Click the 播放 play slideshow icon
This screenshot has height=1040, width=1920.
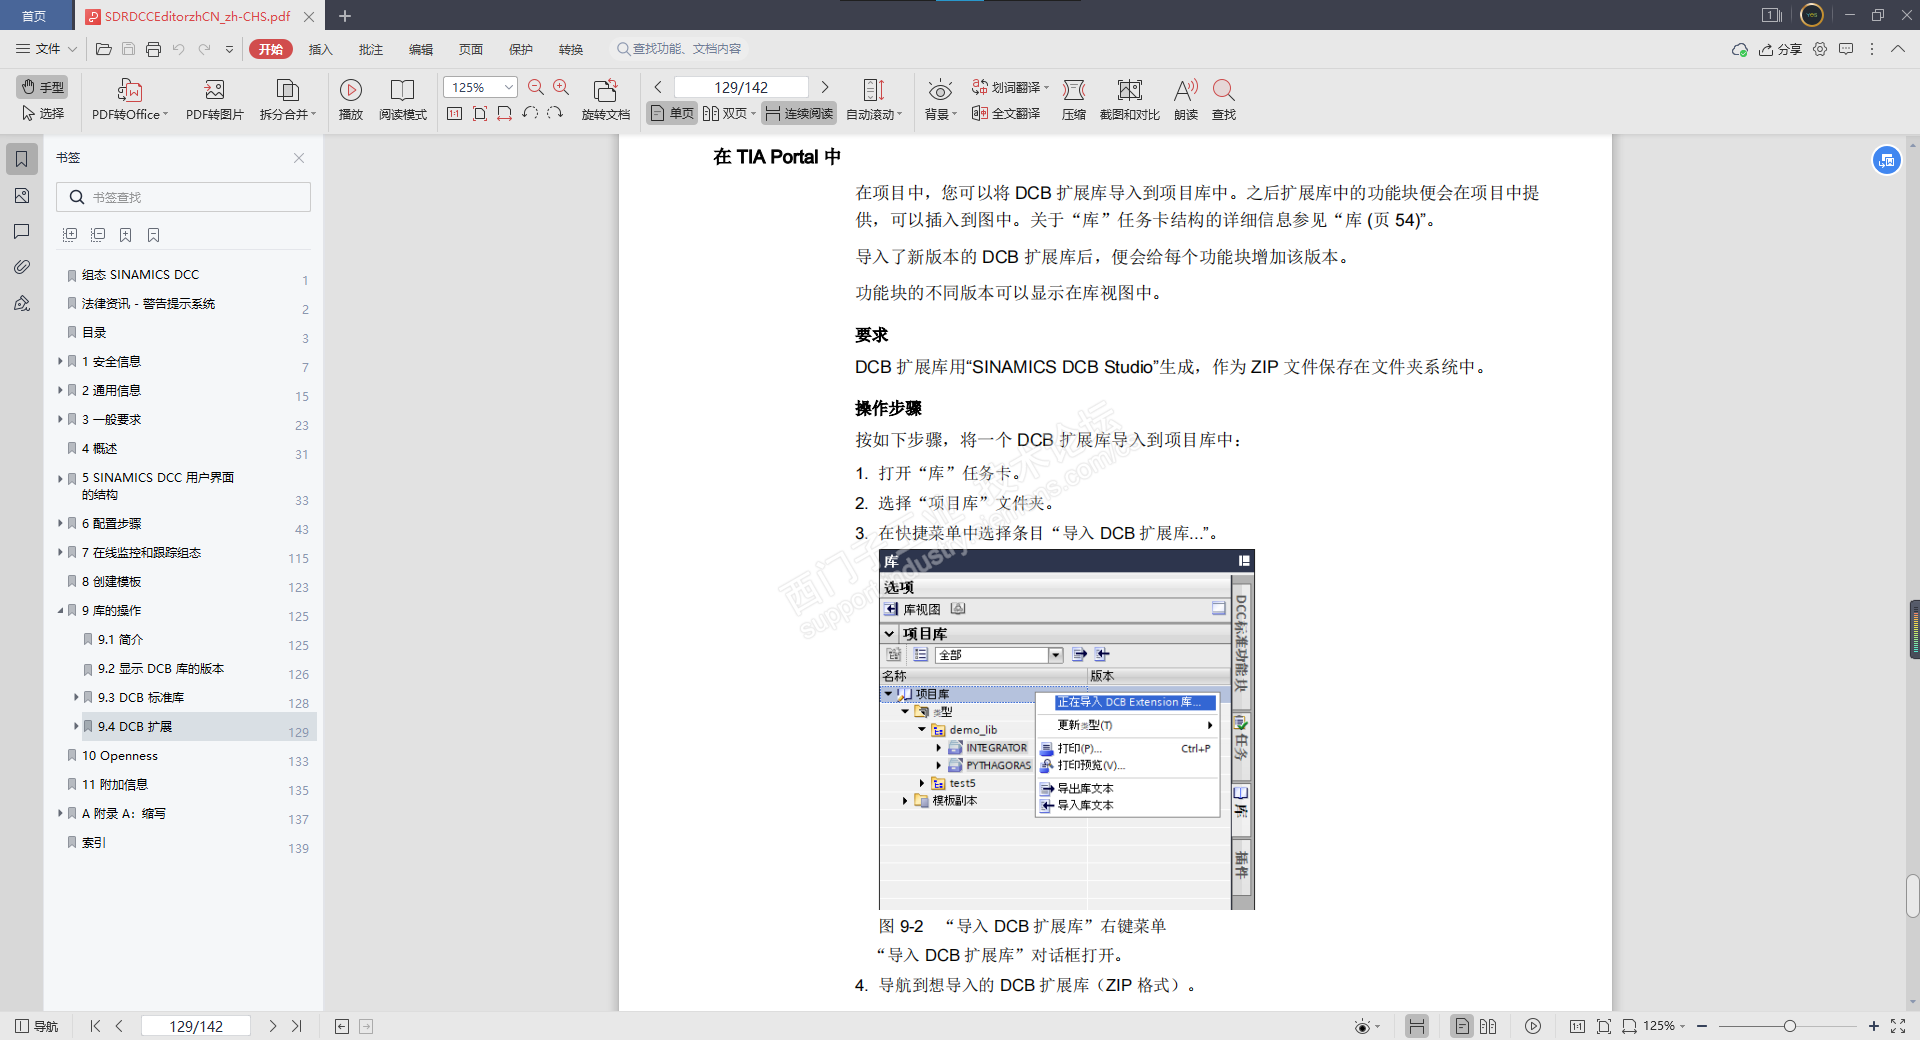point(351,91)
